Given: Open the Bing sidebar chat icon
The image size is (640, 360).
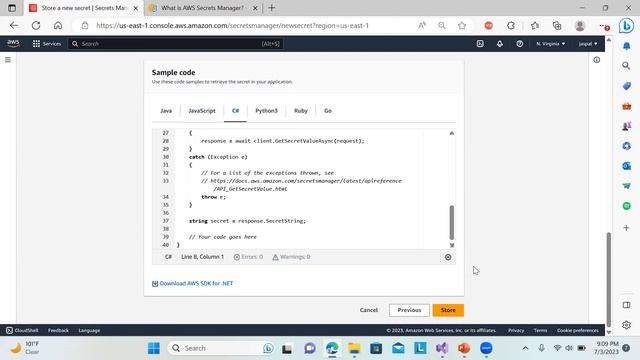Looking at the screenshot, I should pyautogui.click(x=626, y=26).
